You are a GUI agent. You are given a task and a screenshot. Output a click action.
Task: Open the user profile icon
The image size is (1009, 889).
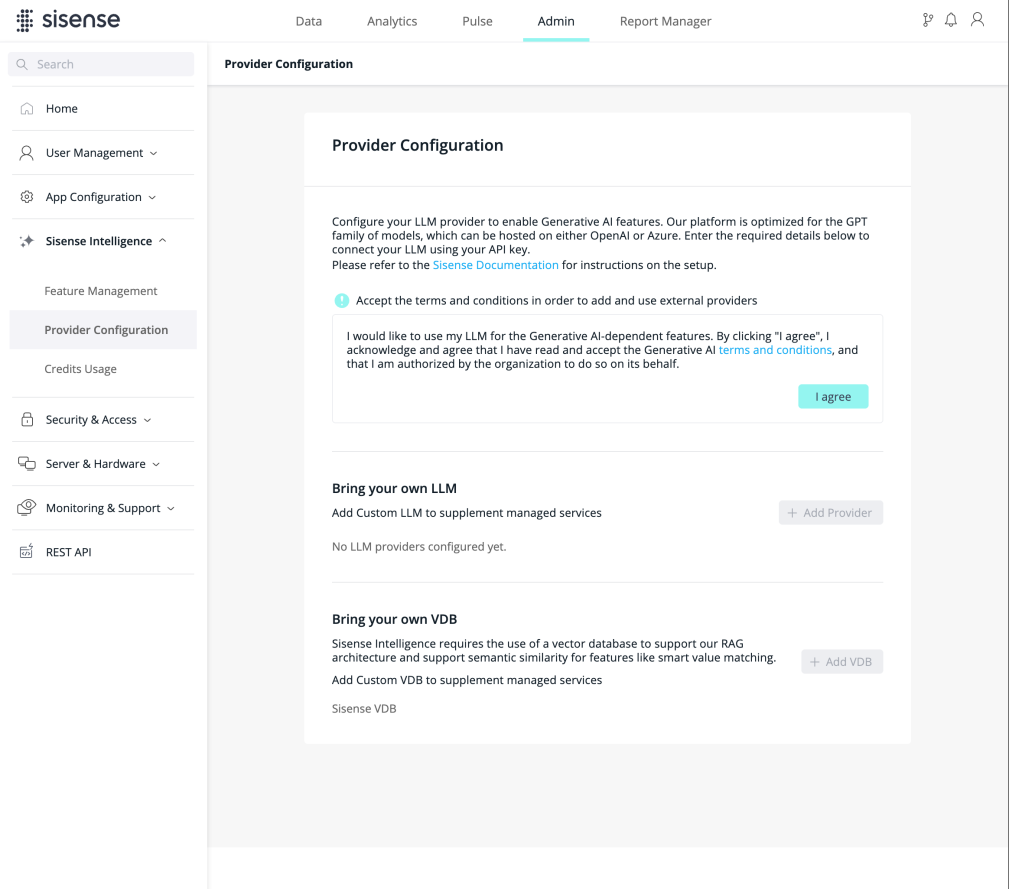(x=977, y=20)
